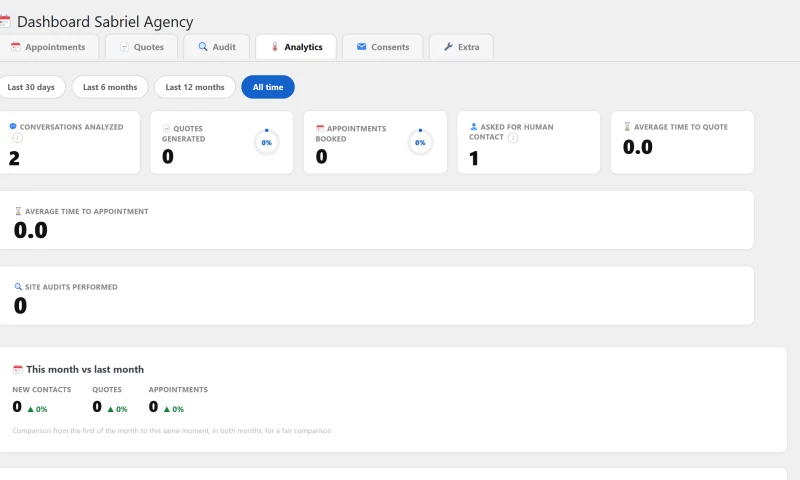Click the comparison note about fair comparison
The width and height of the screenshot is (800, 480).
click(172, 431)
